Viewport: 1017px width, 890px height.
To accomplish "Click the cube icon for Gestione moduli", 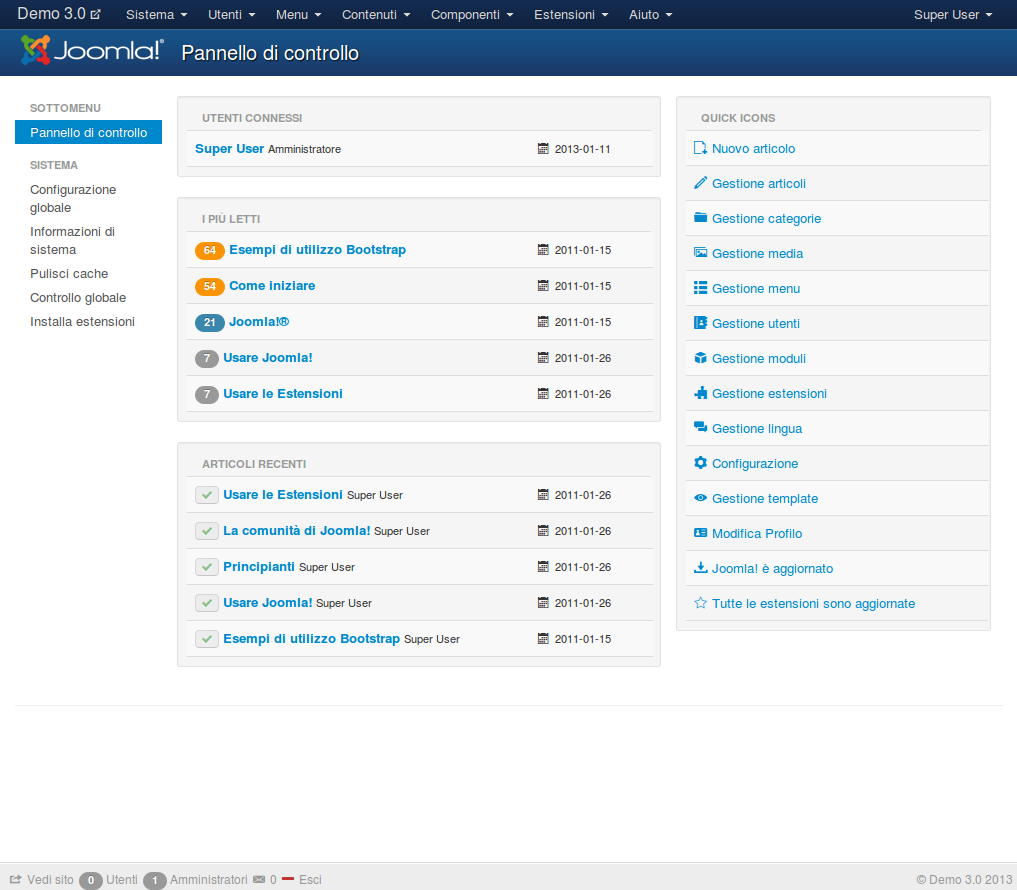I will tap(700, 358).
